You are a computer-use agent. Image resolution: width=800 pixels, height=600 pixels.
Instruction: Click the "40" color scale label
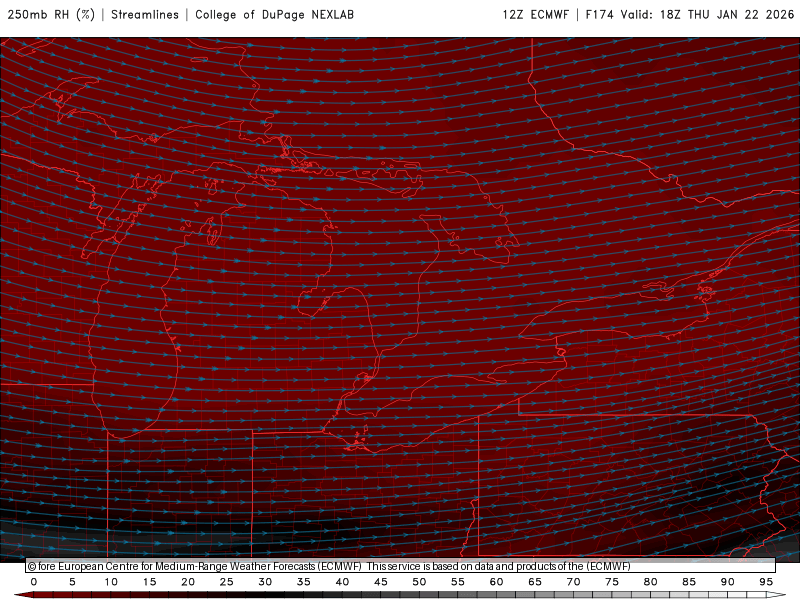point(342,582)
